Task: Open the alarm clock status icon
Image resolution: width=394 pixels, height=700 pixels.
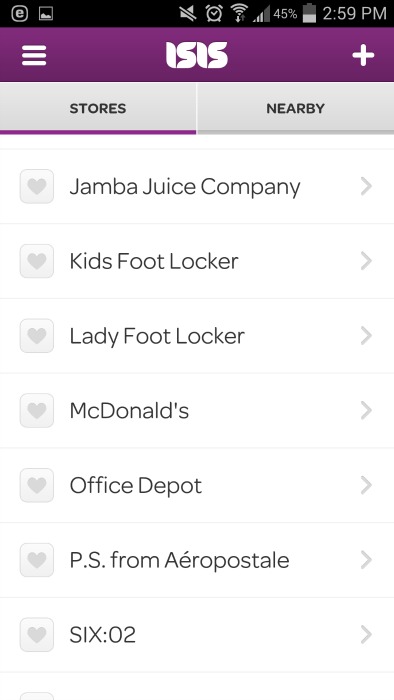Action: (x=214, y=13)
